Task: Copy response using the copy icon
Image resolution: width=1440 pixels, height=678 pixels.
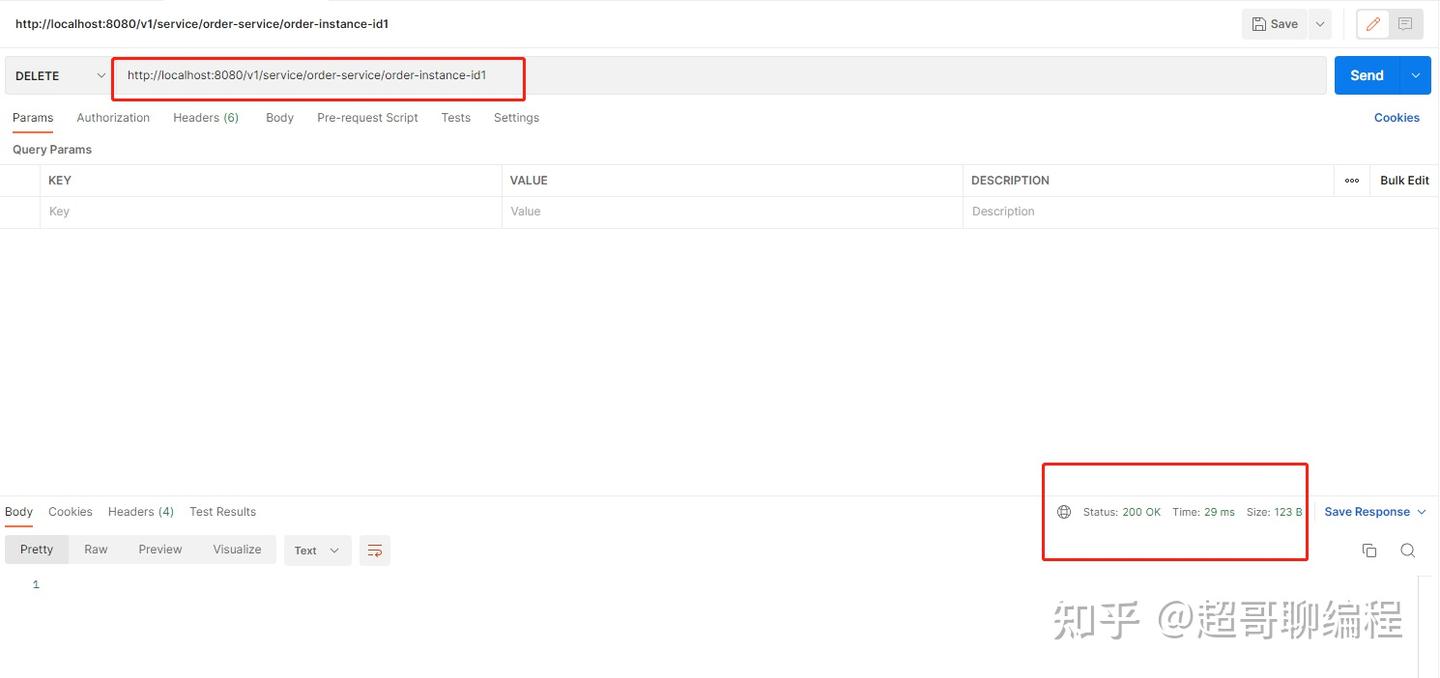Action: coord(1369,551)
